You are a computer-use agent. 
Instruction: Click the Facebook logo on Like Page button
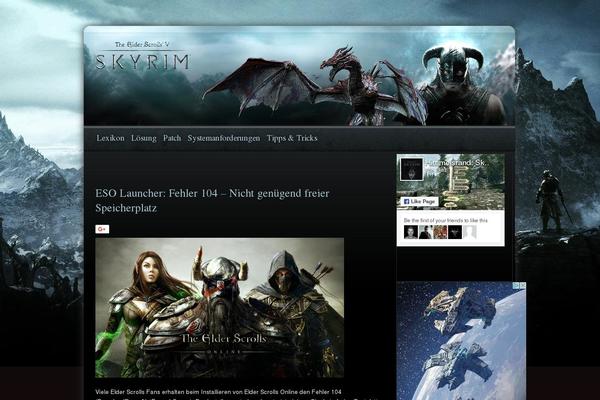406,201
